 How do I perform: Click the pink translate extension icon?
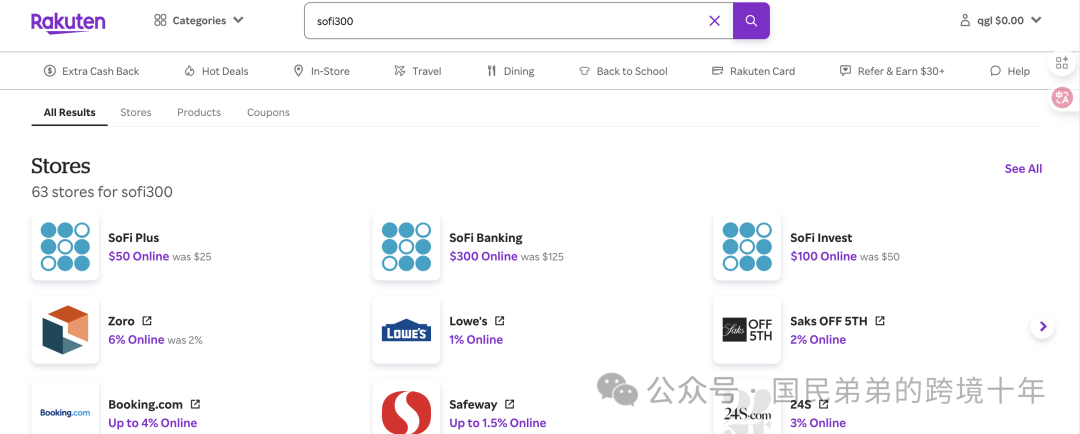1062,99
